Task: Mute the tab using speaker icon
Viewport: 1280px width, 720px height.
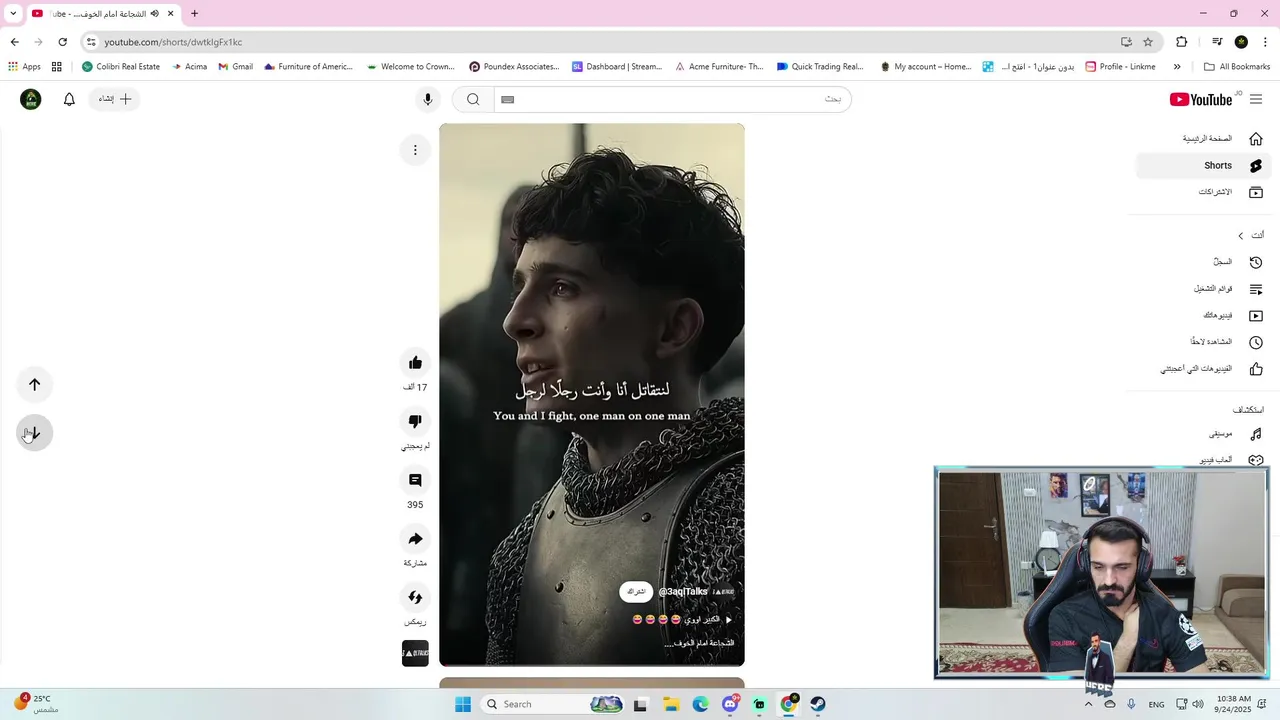Action: tap(154, 14)
